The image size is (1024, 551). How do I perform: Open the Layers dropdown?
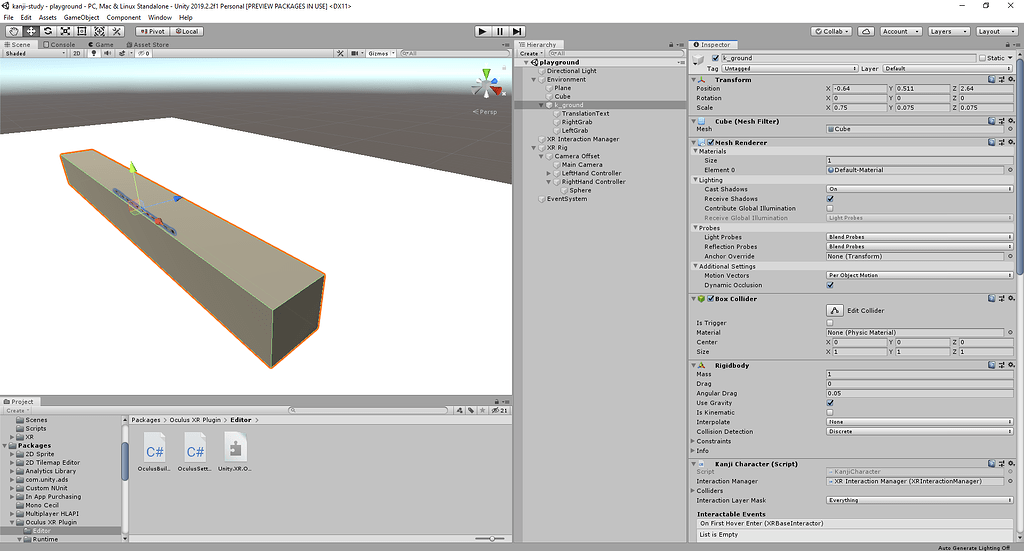[x=946, y=31]
